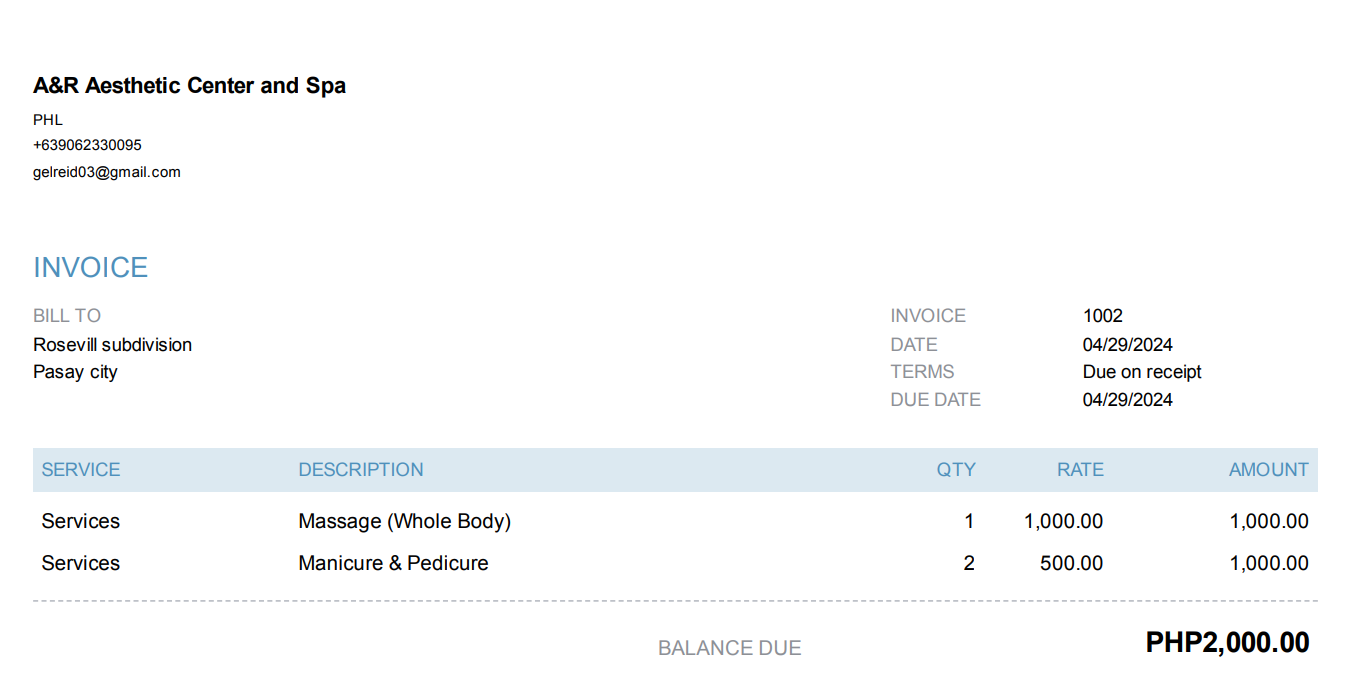
Task: Click the DESCRIPTION column header
Action: [x=360, y=470]
